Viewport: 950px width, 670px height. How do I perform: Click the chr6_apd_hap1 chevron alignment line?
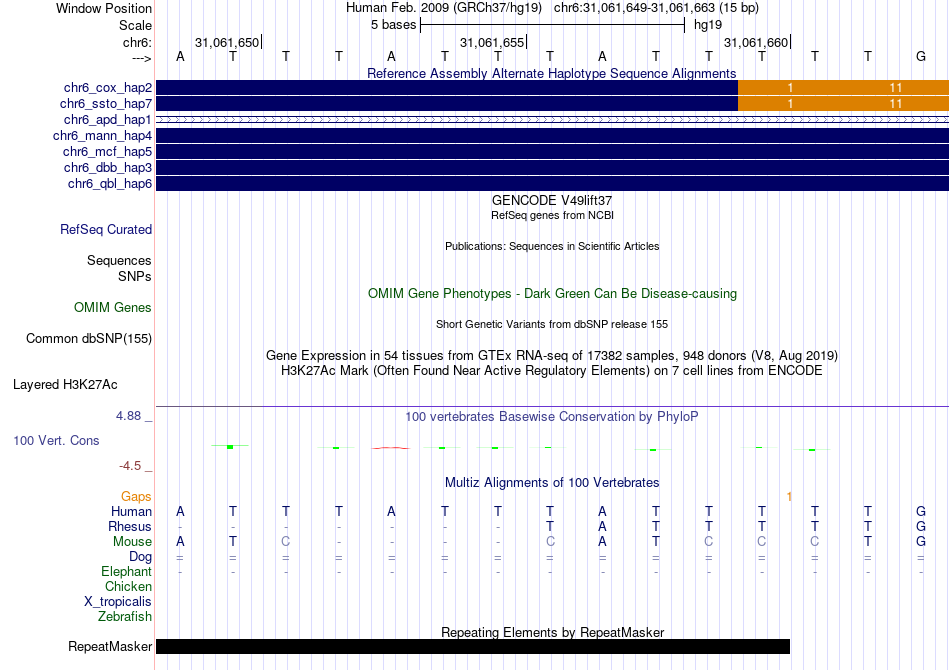click(x=553, y=120)
